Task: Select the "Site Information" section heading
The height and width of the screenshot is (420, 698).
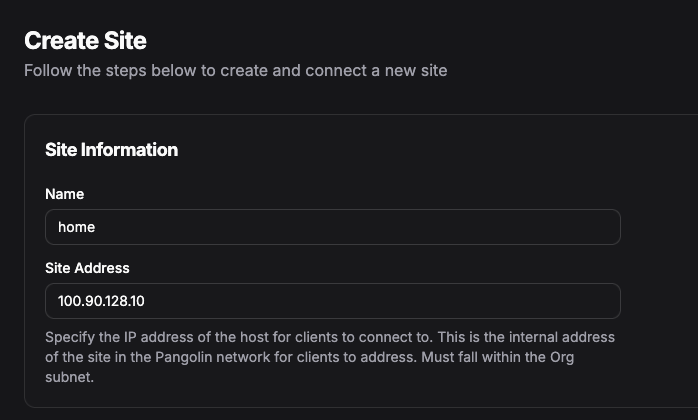Action: 111,150
